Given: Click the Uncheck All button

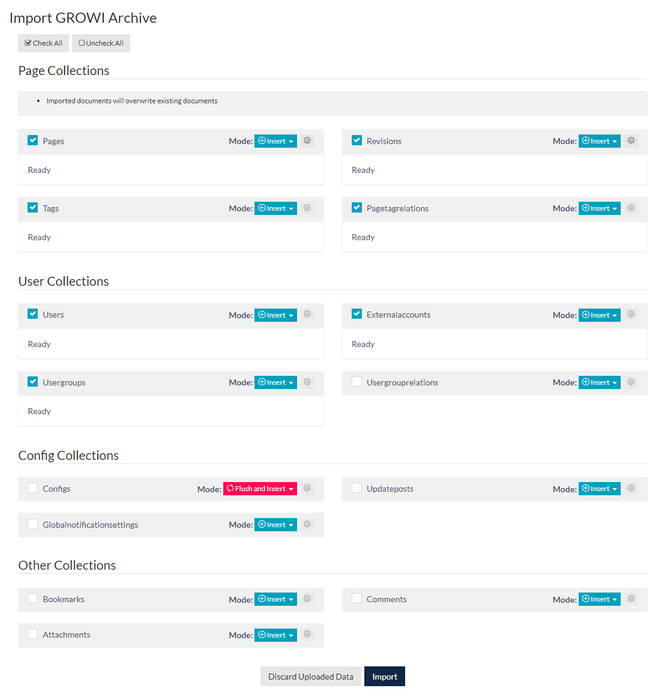Looking at the screenshot, I should [101, 43].
